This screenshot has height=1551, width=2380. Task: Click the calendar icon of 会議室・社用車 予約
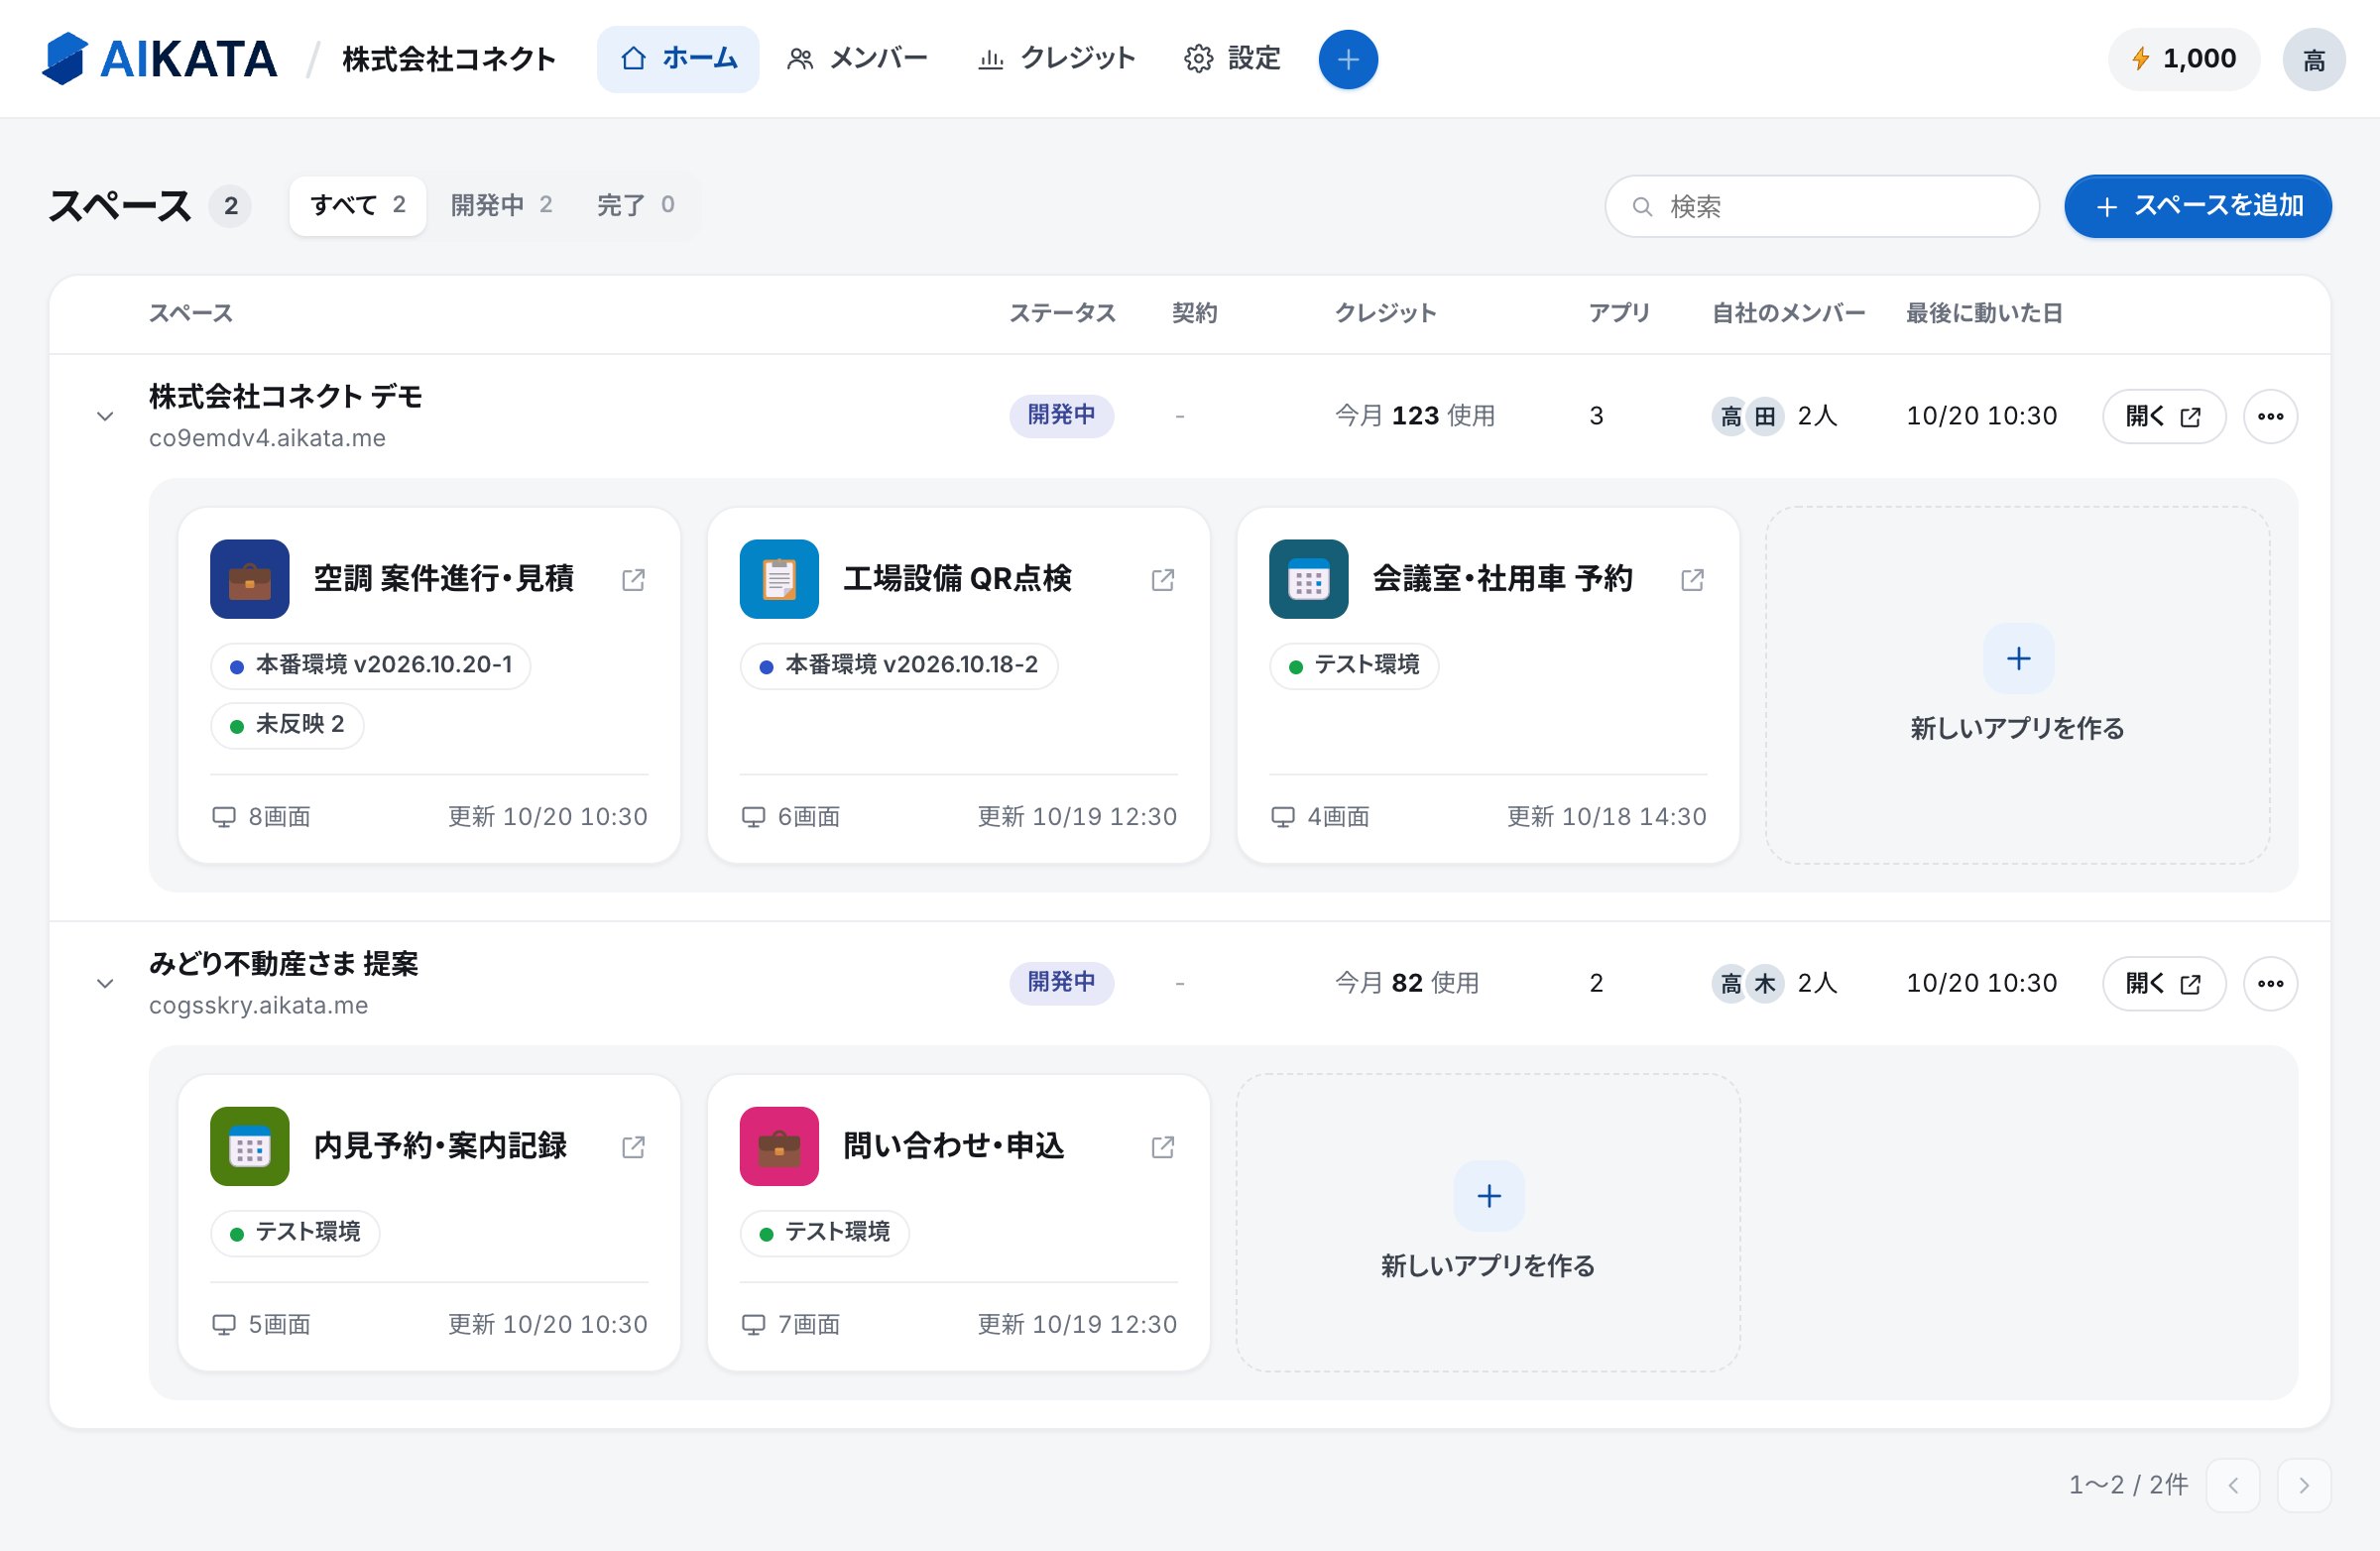(x=1308, y=579)
